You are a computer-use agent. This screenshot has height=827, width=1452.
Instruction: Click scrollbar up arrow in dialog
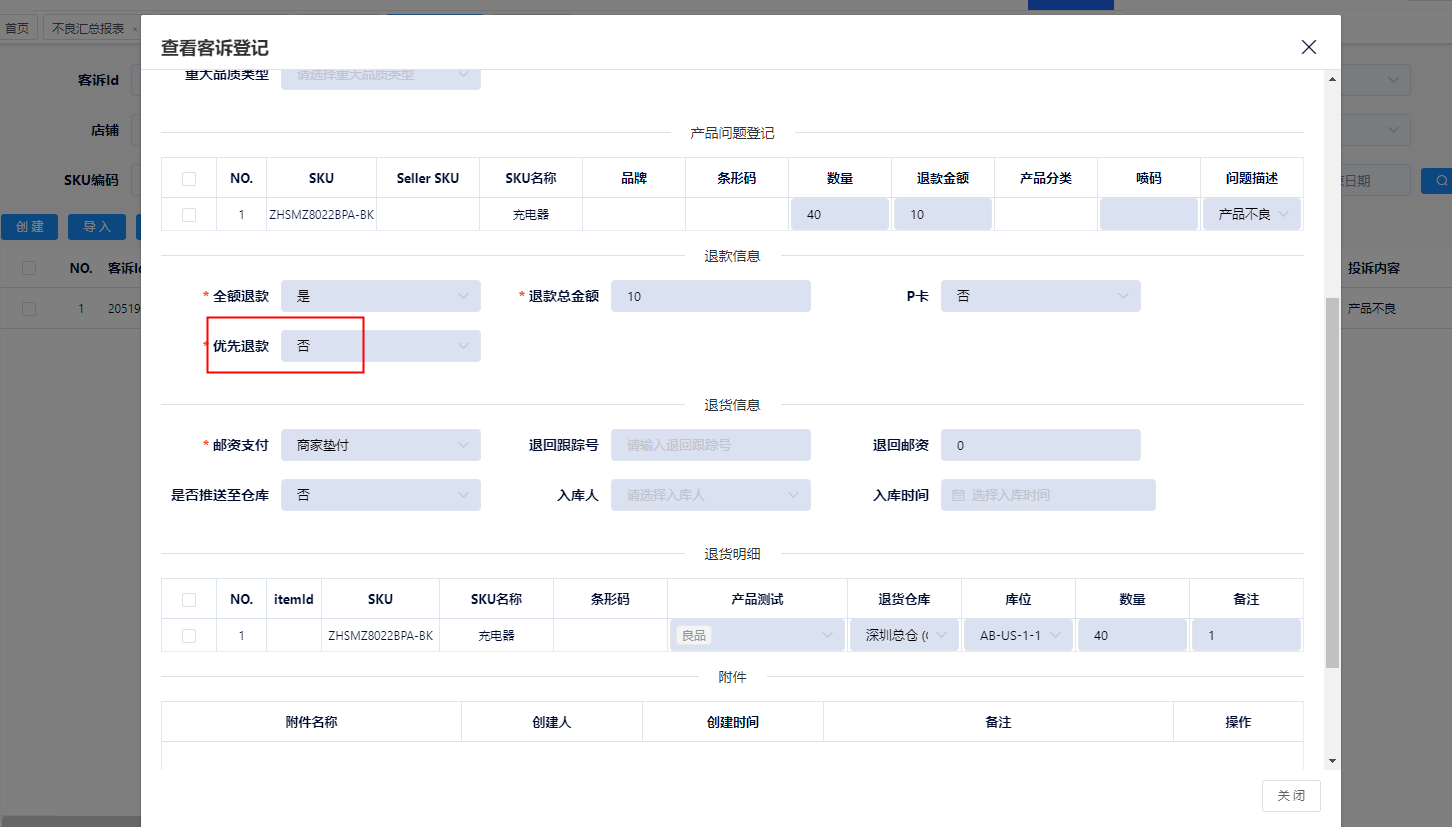pos(1331,79)
